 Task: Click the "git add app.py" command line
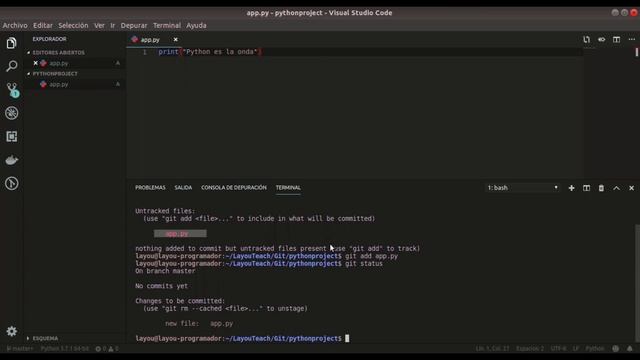[x=267, y=256]
